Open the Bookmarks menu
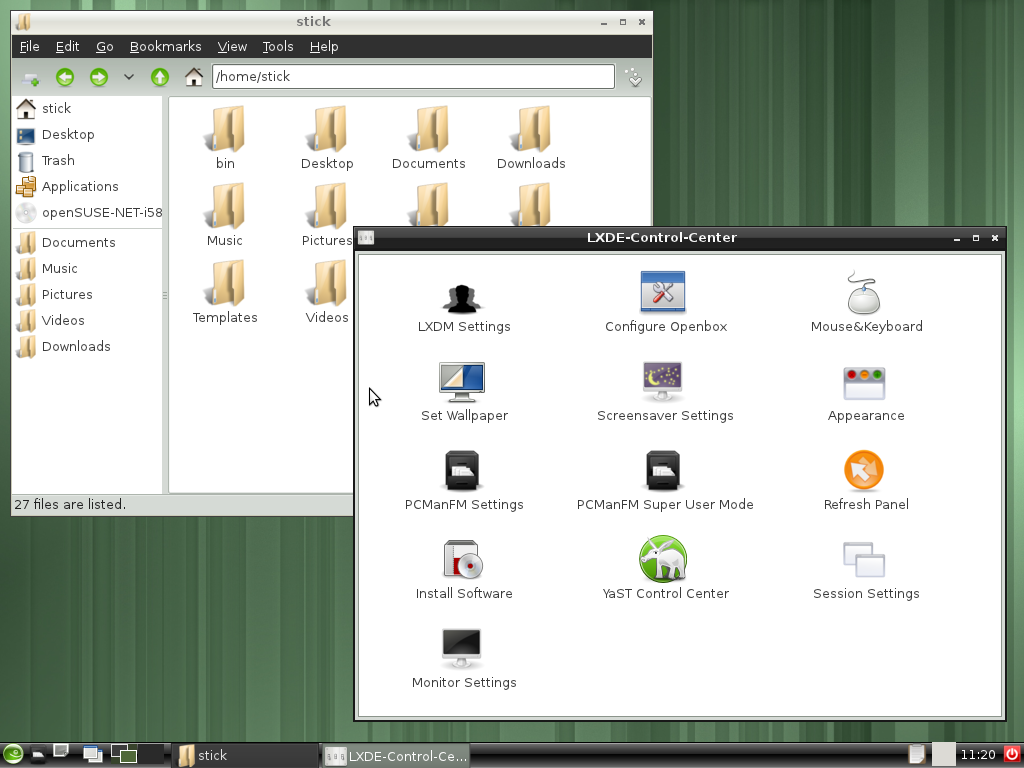 165,47
